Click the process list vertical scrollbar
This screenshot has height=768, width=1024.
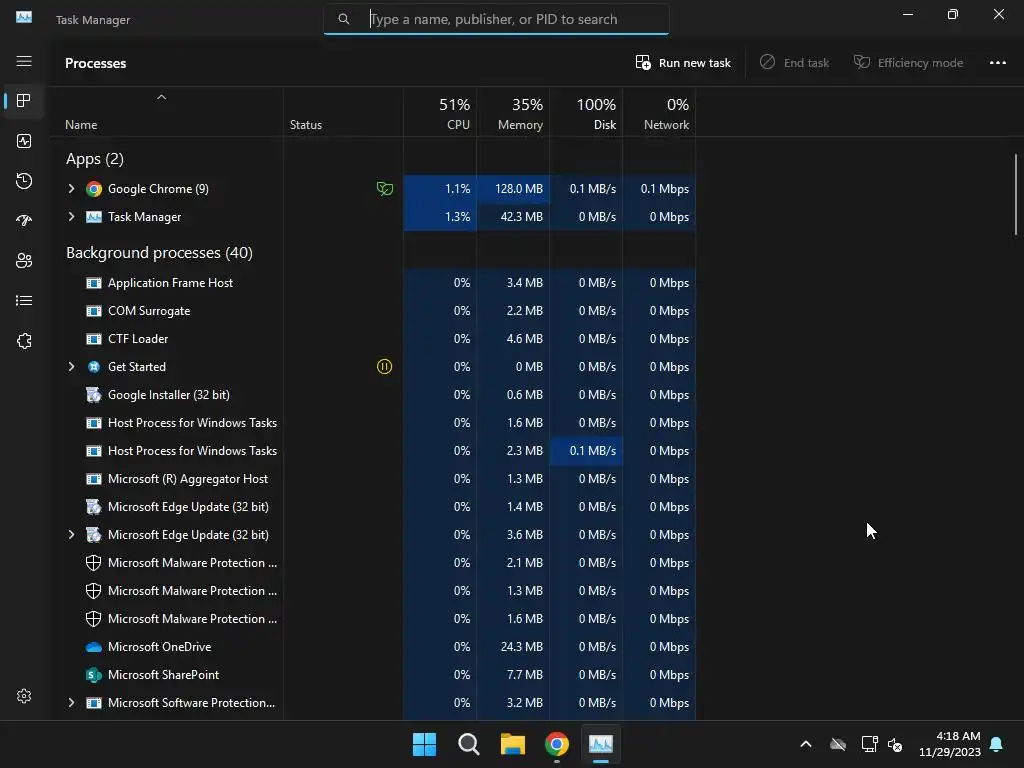(x=1016, y=194)
